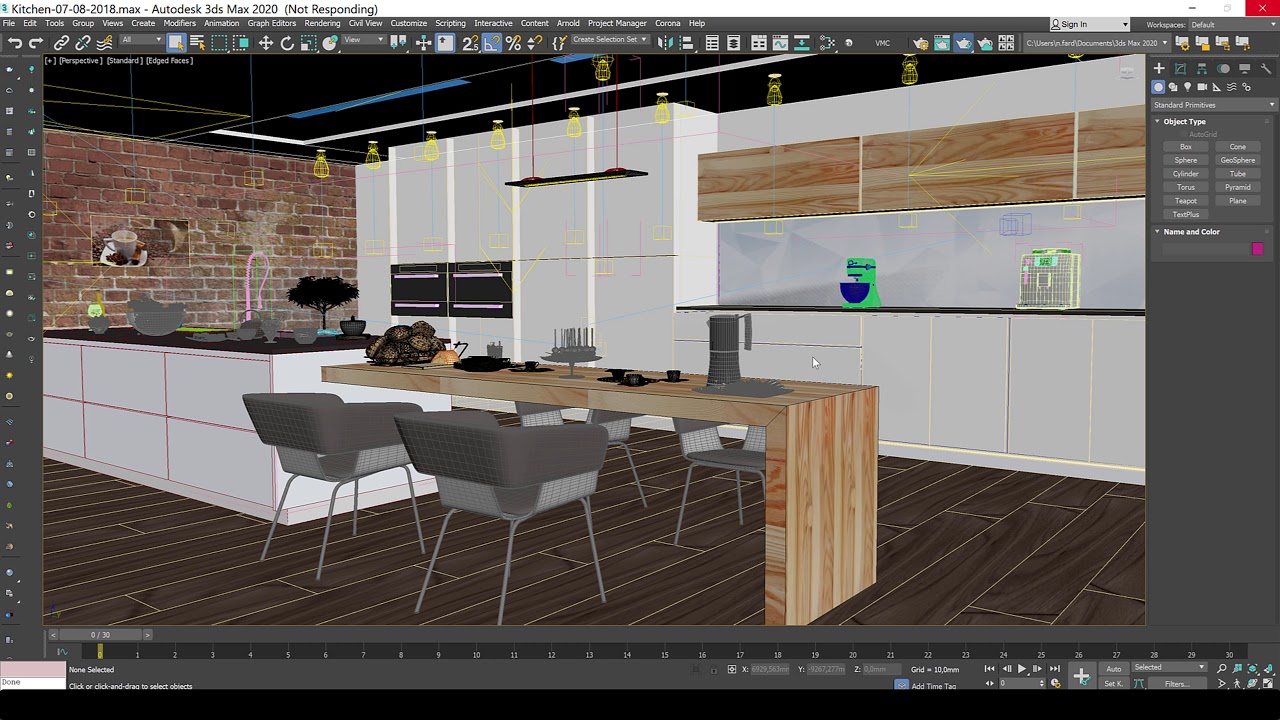This screenshot has width=1280, height=720.
Task: Open Select by Name list icon
Action: tap(197, 42)
